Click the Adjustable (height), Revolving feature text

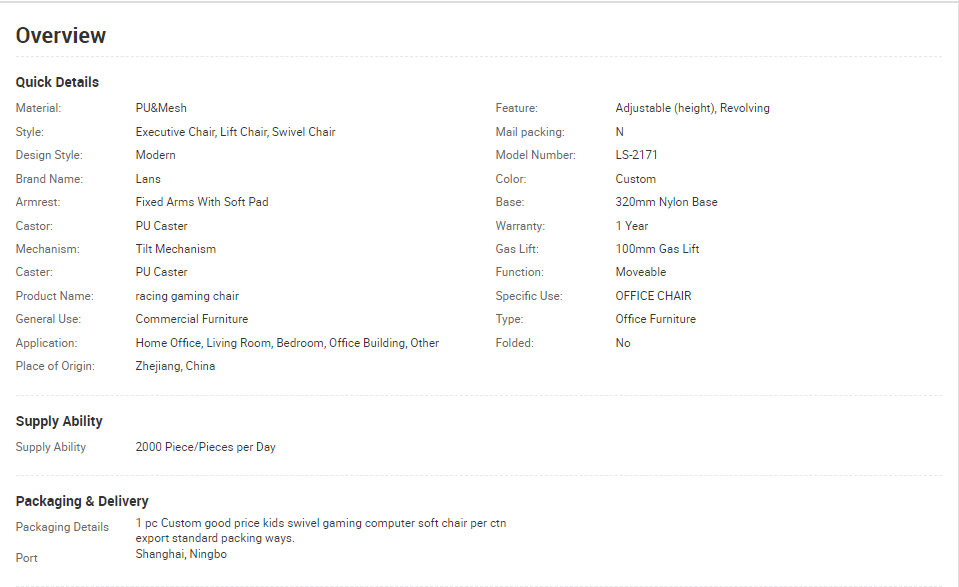coord(692,108)
